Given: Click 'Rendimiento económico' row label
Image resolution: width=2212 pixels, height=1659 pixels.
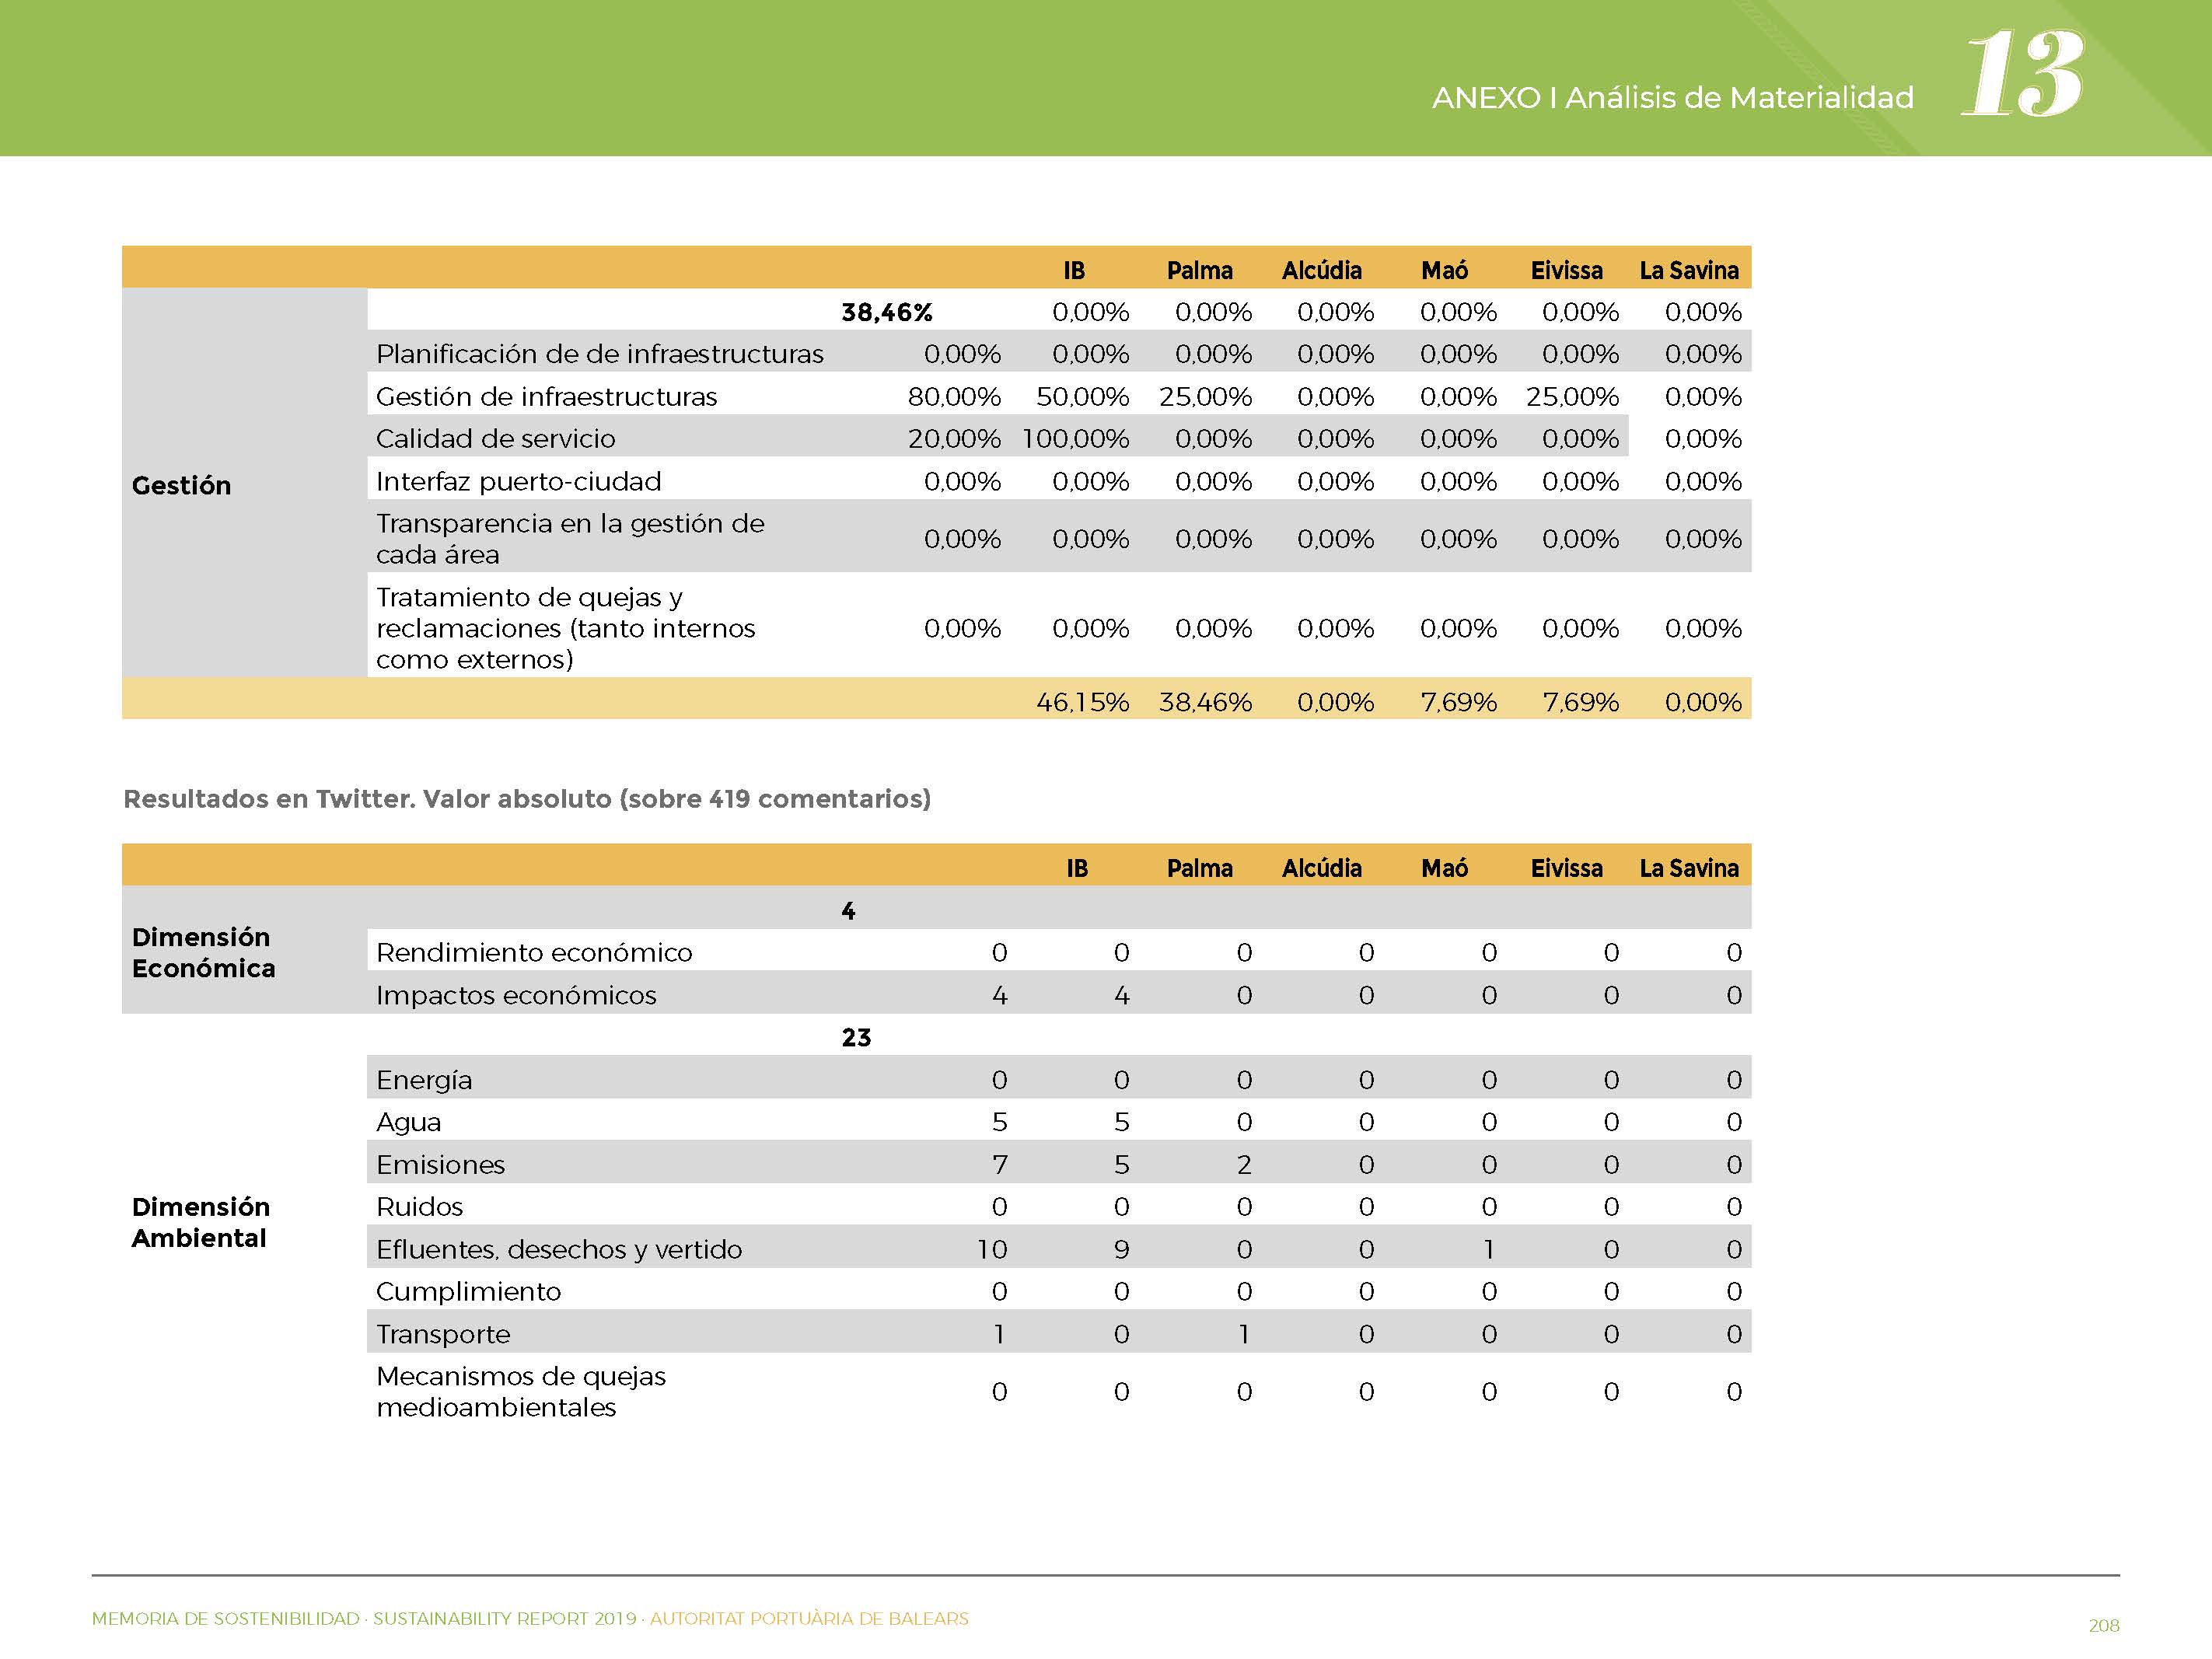Looking at the screenshot, I should [534, 953].
